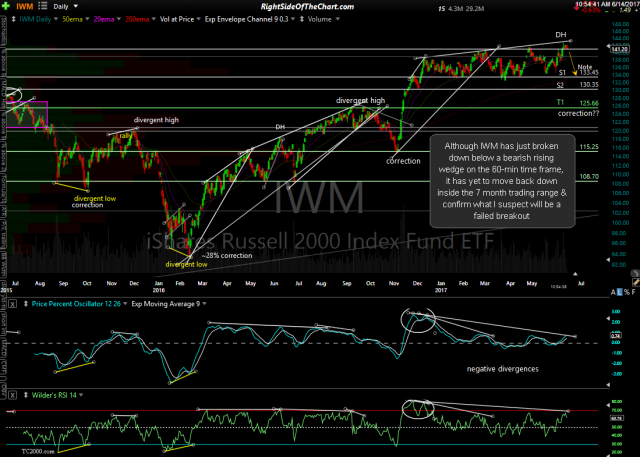The width and height of the screenshot is (640, 457).
Task: Expand the Exp Moving Average 9 arrow
Action: pyautogui.click(x=204, y=304)
